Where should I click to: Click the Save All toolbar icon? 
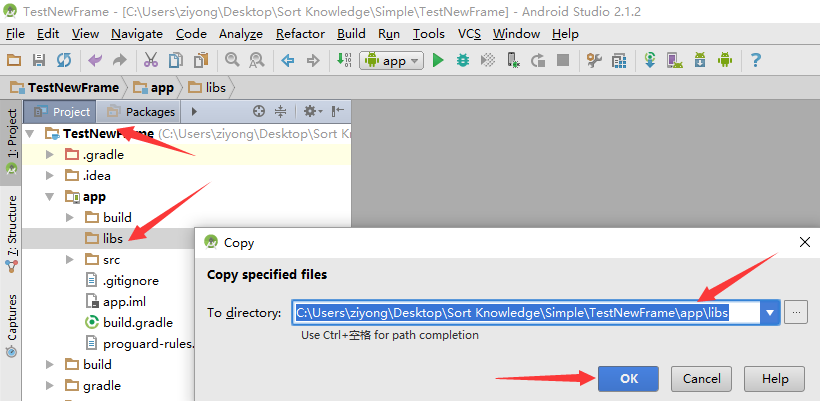coord(39,61)
